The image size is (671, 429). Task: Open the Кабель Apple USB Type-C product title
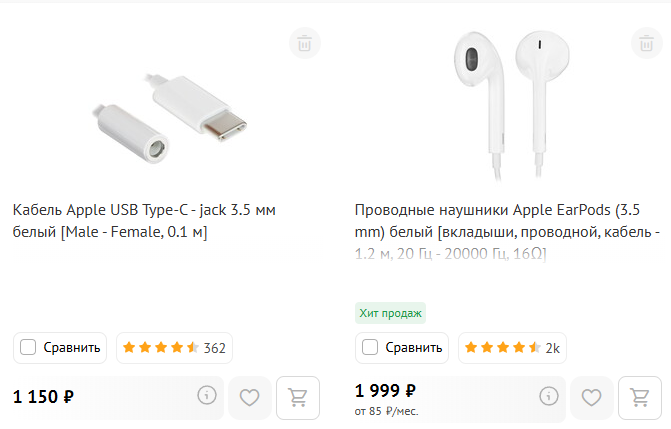[143, 221]
